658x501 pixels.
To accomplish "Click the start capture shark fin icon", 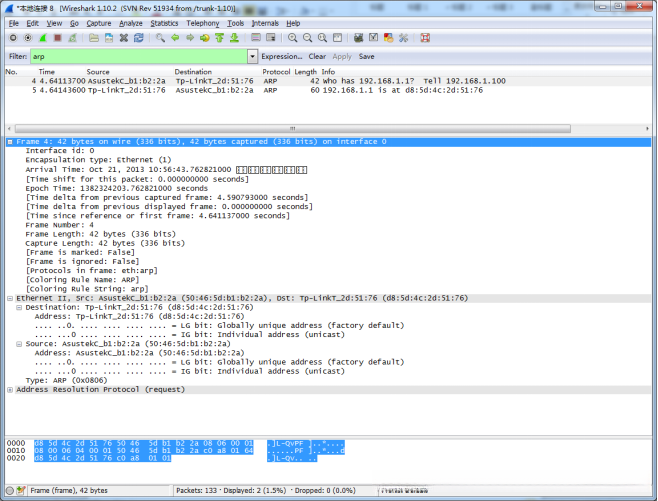I will coord(42,38).
